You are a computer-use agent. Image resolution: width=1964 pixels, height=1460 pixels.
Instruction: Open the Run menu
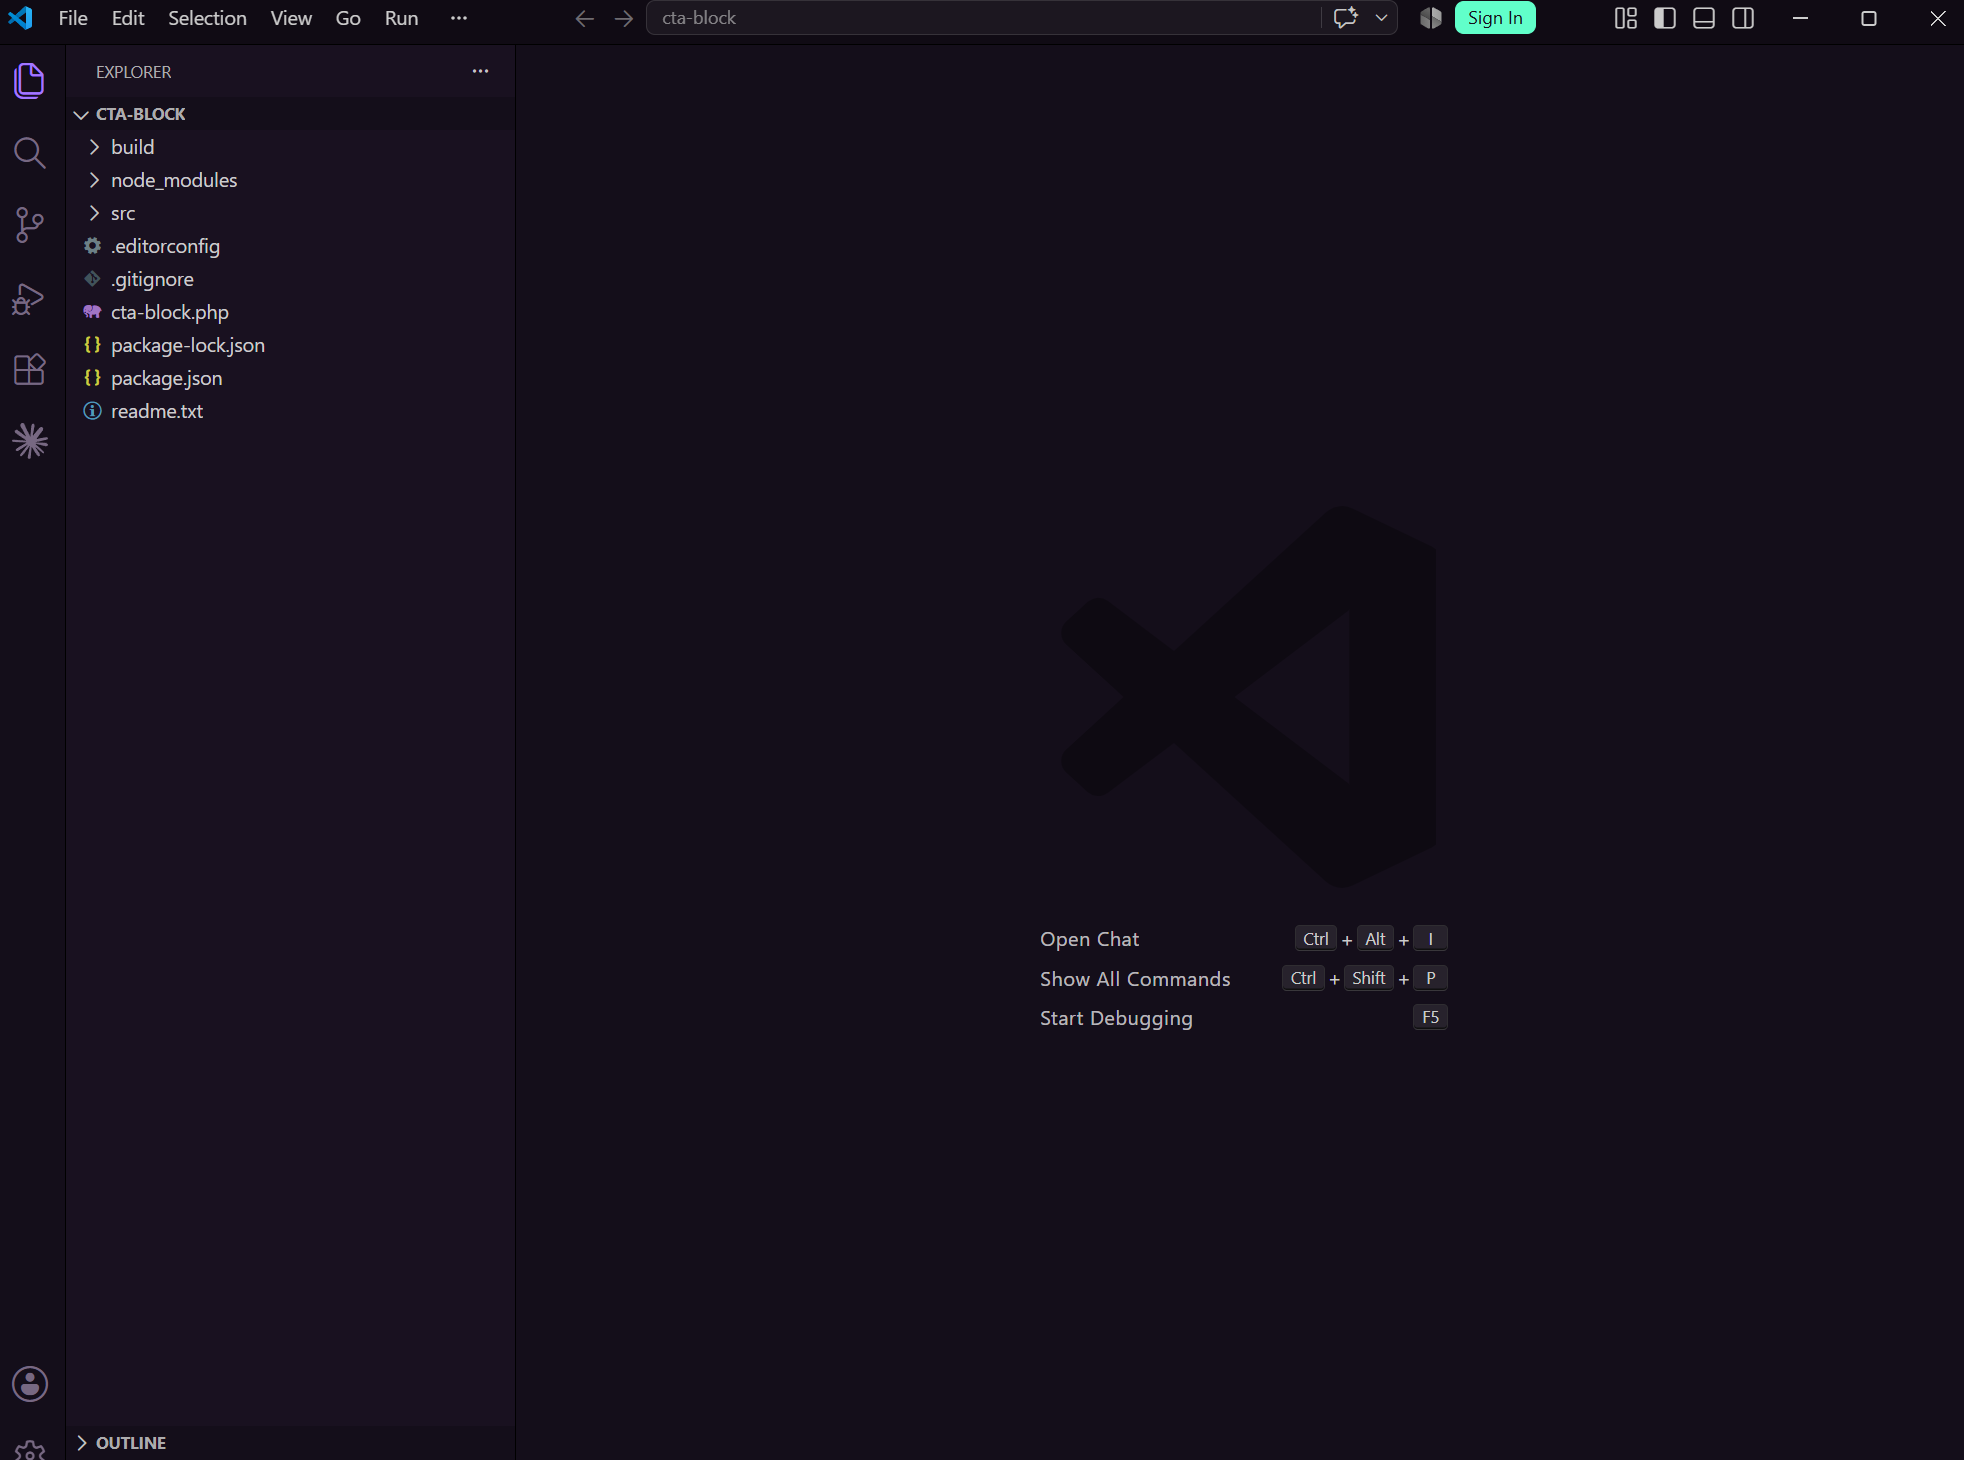(x=401, y=18)
